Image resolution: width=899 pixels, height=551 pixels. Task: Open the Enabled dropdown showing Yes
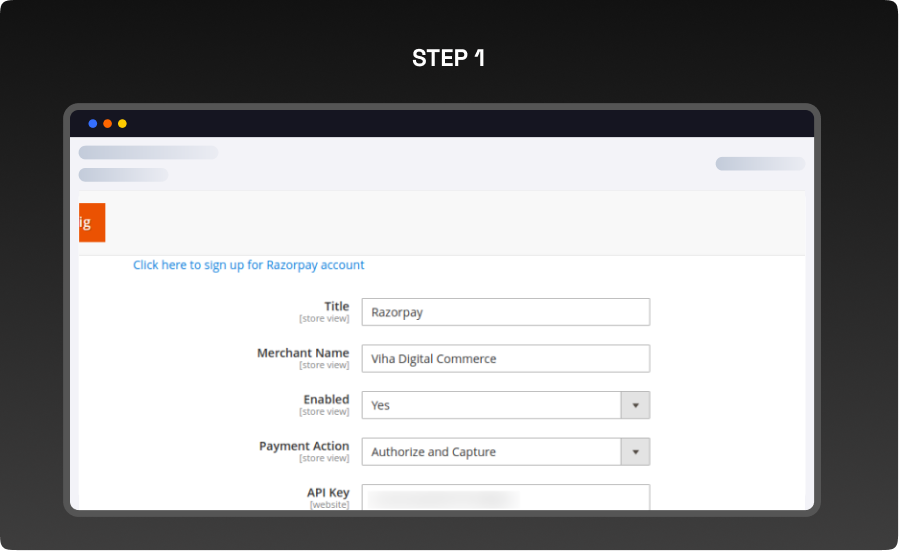pyautogui.click(x=491, y=405)
